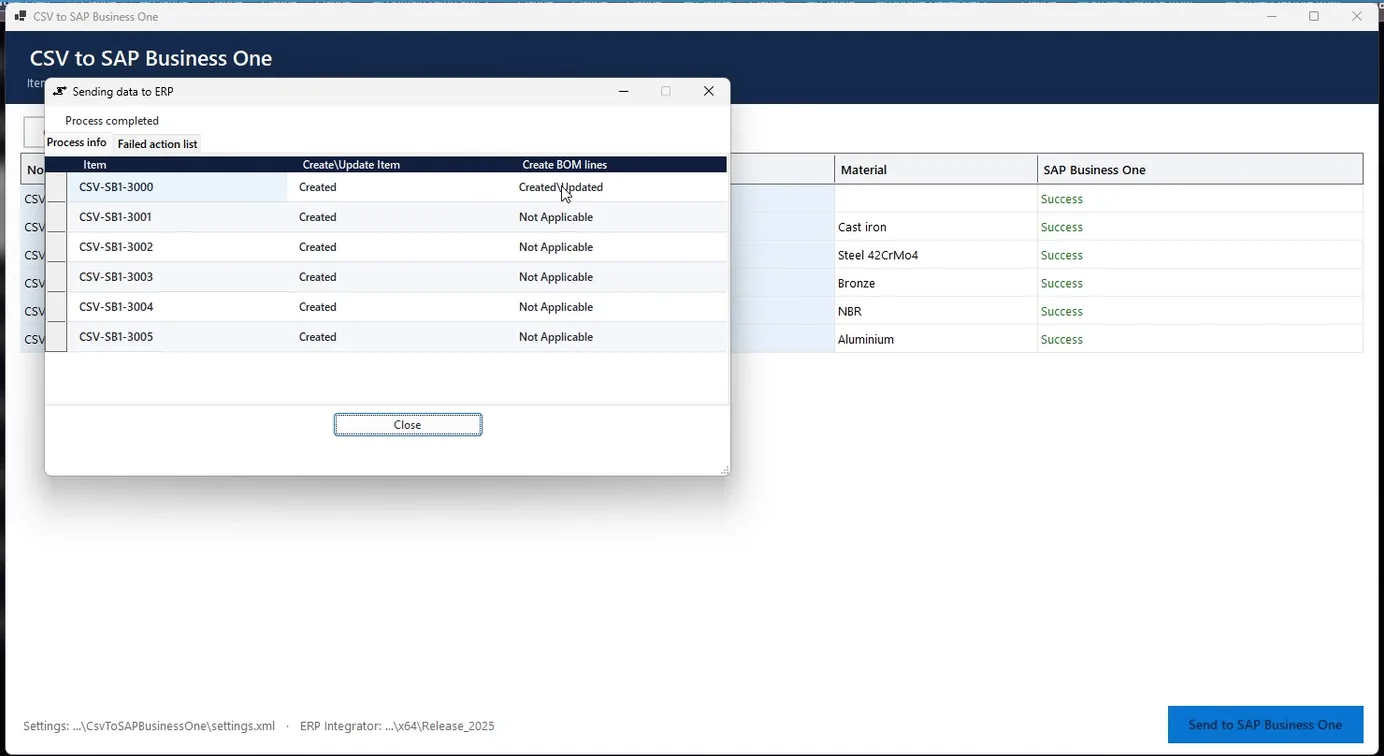The image size is (1384, 756).
Task: Select Cast iron material cell
Action: 935,227
